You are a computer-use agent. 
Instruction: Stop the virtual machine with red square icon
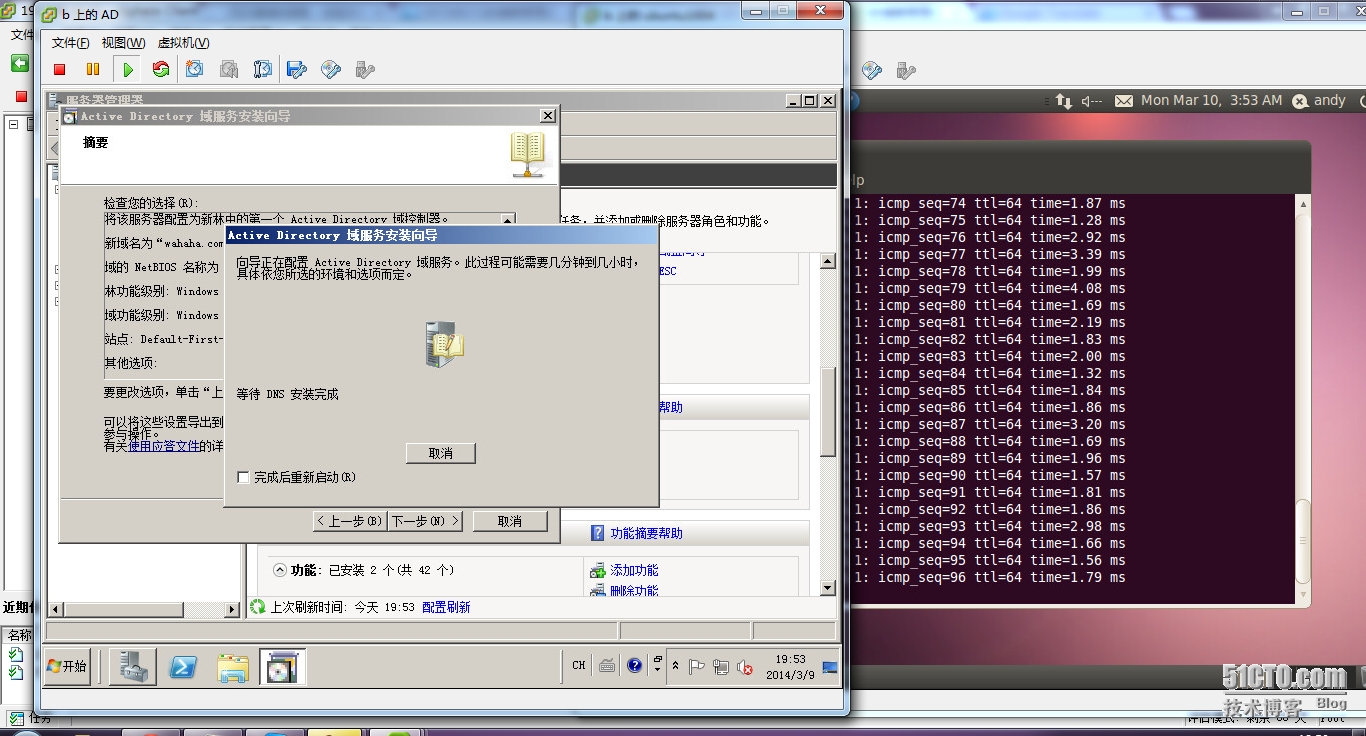point(60,69)
